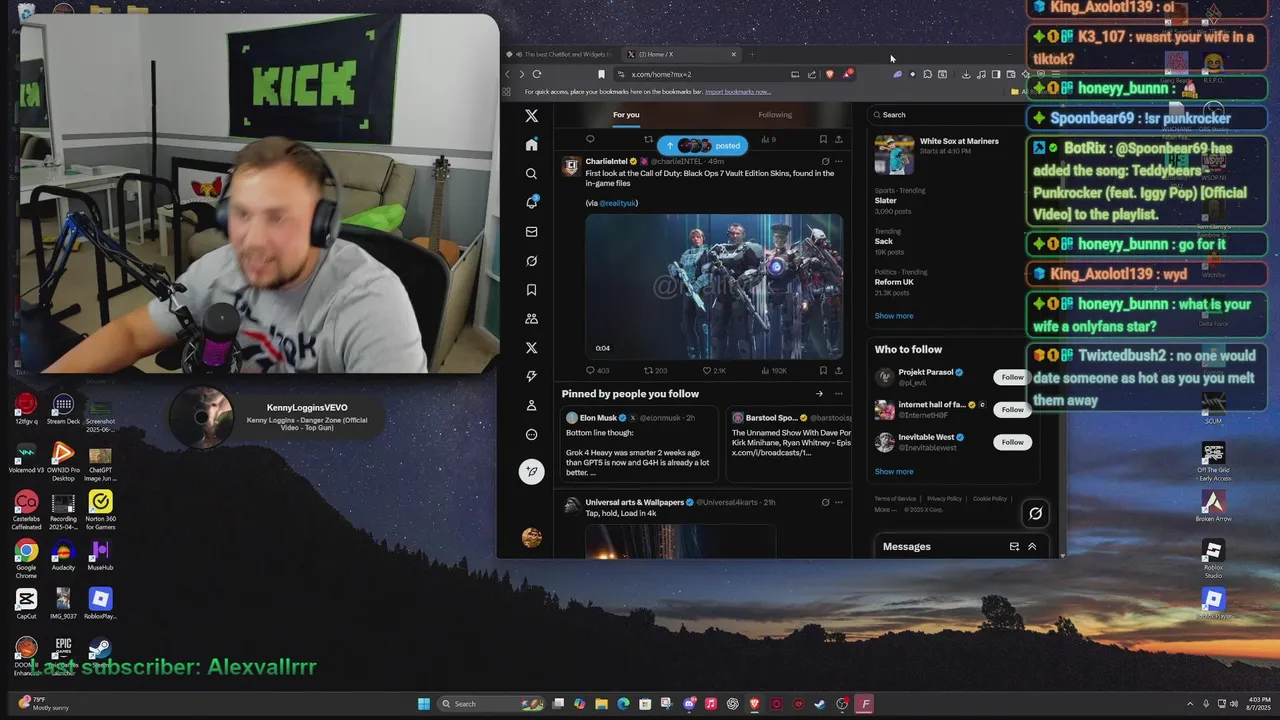Open @realityuk mention link
Screen dimensions: 1280x720
click(x=618, y=203)
